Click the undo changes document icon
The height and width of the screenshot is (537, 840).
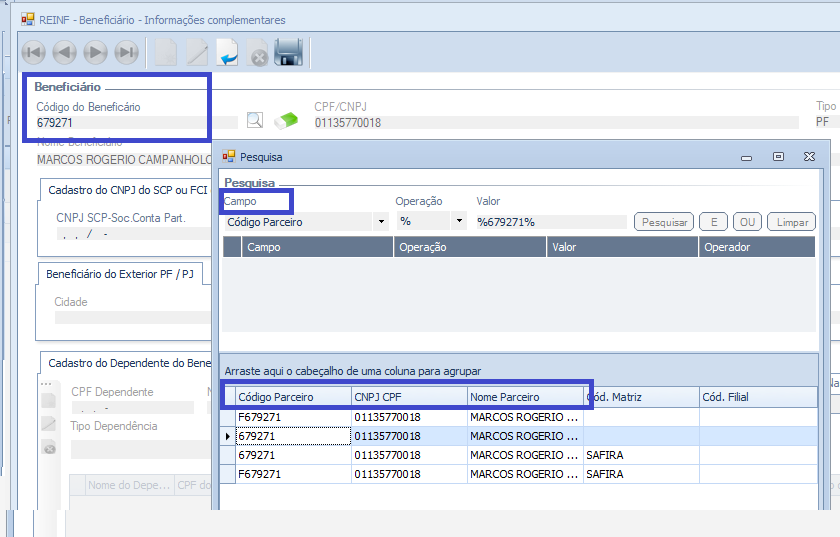pyautogui.click(x=228, y=53)
